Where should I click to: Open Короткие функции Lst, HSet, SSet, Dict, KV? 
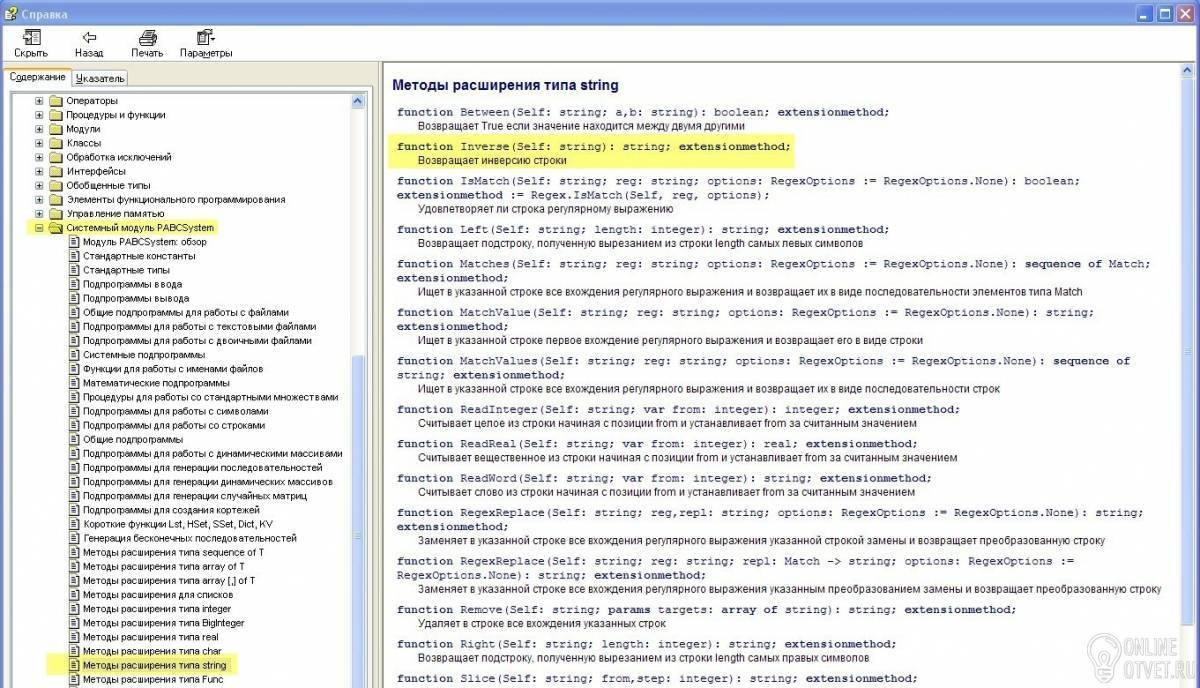pos(178,524)
